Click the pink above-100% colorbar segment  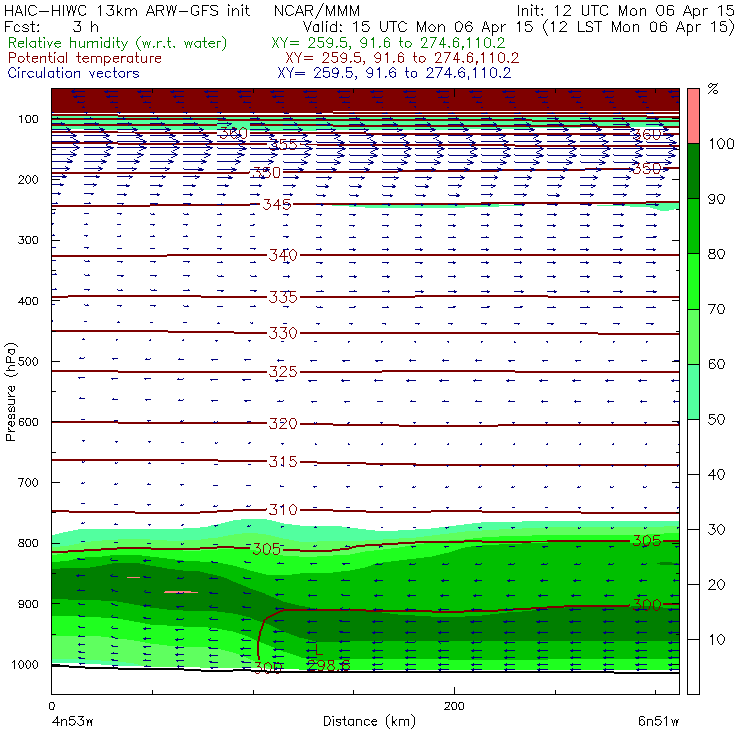693,116
